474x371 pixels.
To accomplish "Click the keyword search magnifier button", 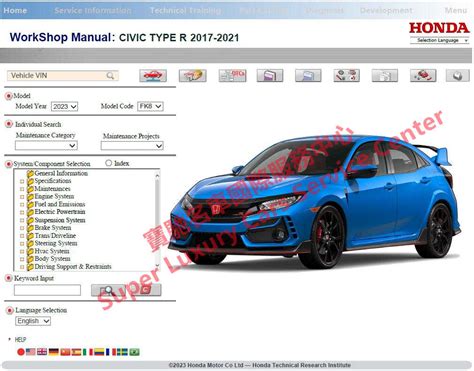I will pos(108,290).
